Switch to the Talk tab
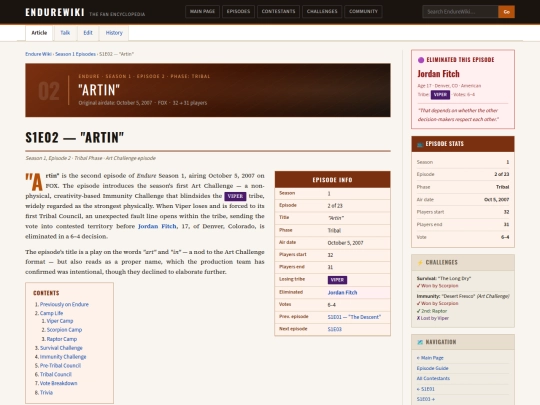 click(x=65, y=33)
